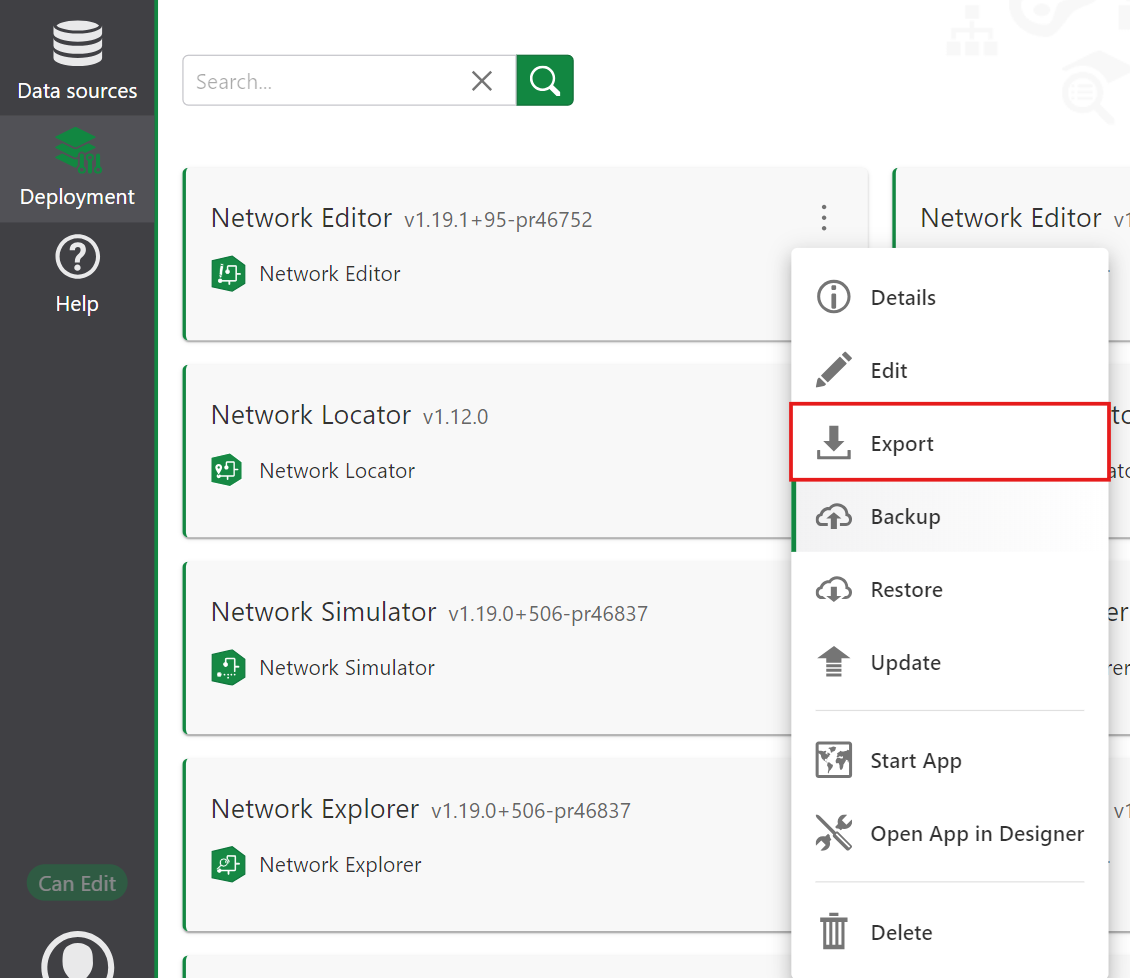Click the Network Simulator app name link

coord(347,667)
